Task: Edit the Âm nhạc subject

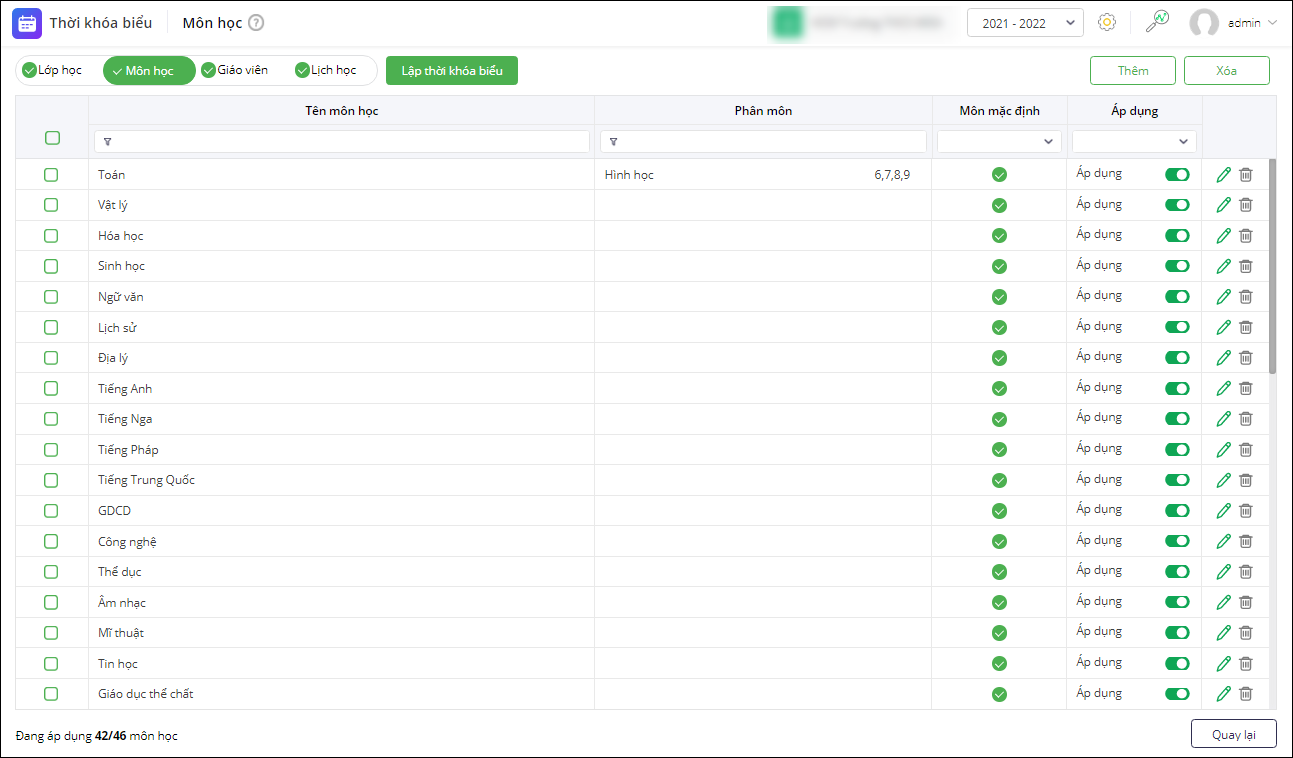Action: tap(1223, 602)
